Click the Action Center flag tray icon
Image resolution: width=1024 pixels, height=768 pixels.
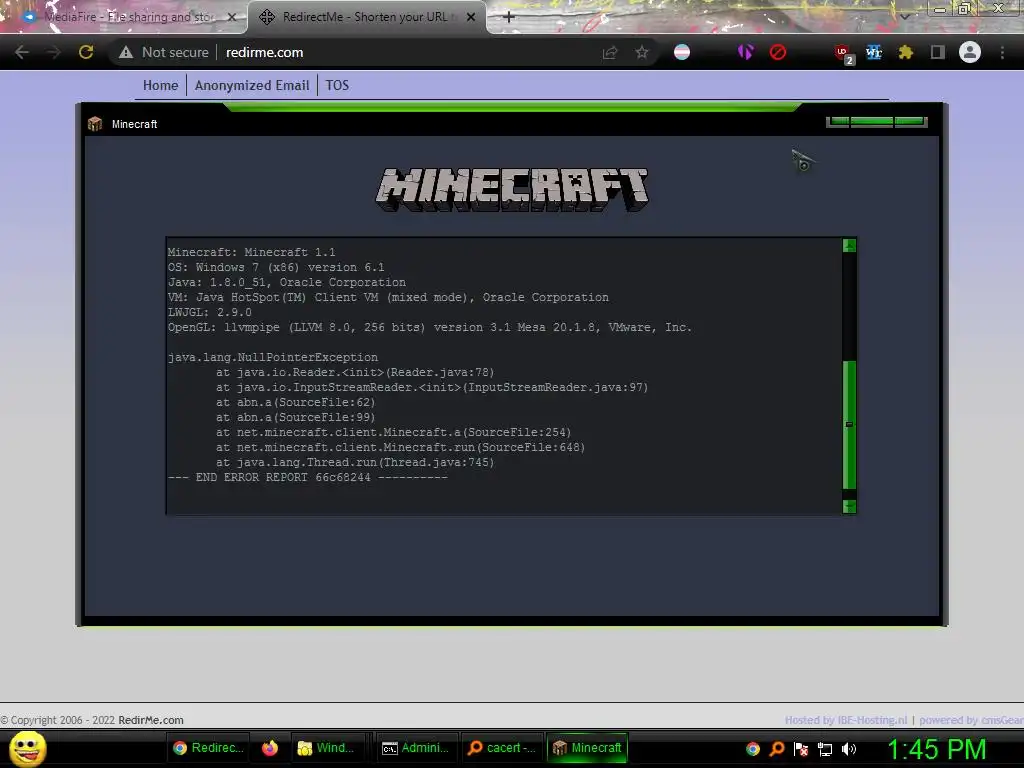[x=801, y=748]
